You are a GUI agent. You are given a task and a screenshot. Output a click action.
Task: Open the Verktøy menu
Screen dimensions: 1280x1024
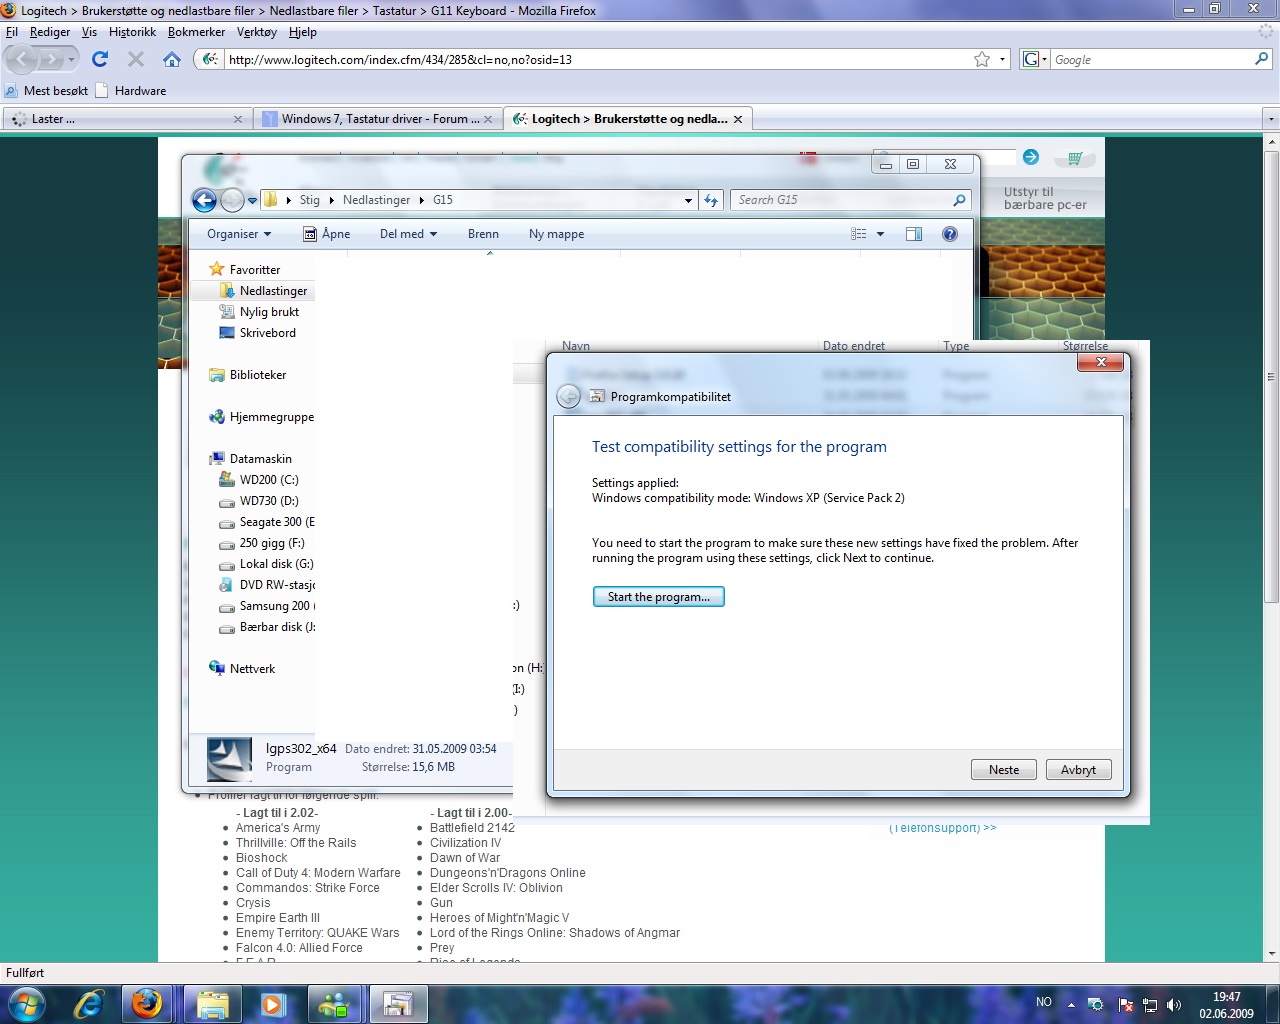coord(256,32)
